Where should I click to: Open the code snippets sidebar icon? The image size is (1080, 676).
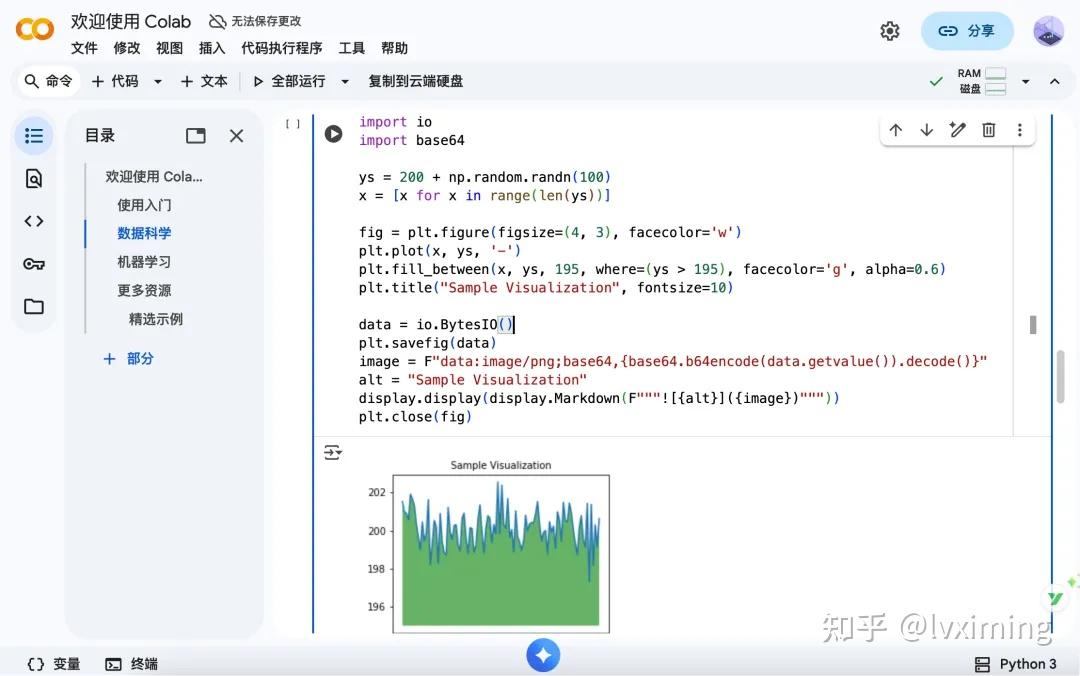[34, 221]
